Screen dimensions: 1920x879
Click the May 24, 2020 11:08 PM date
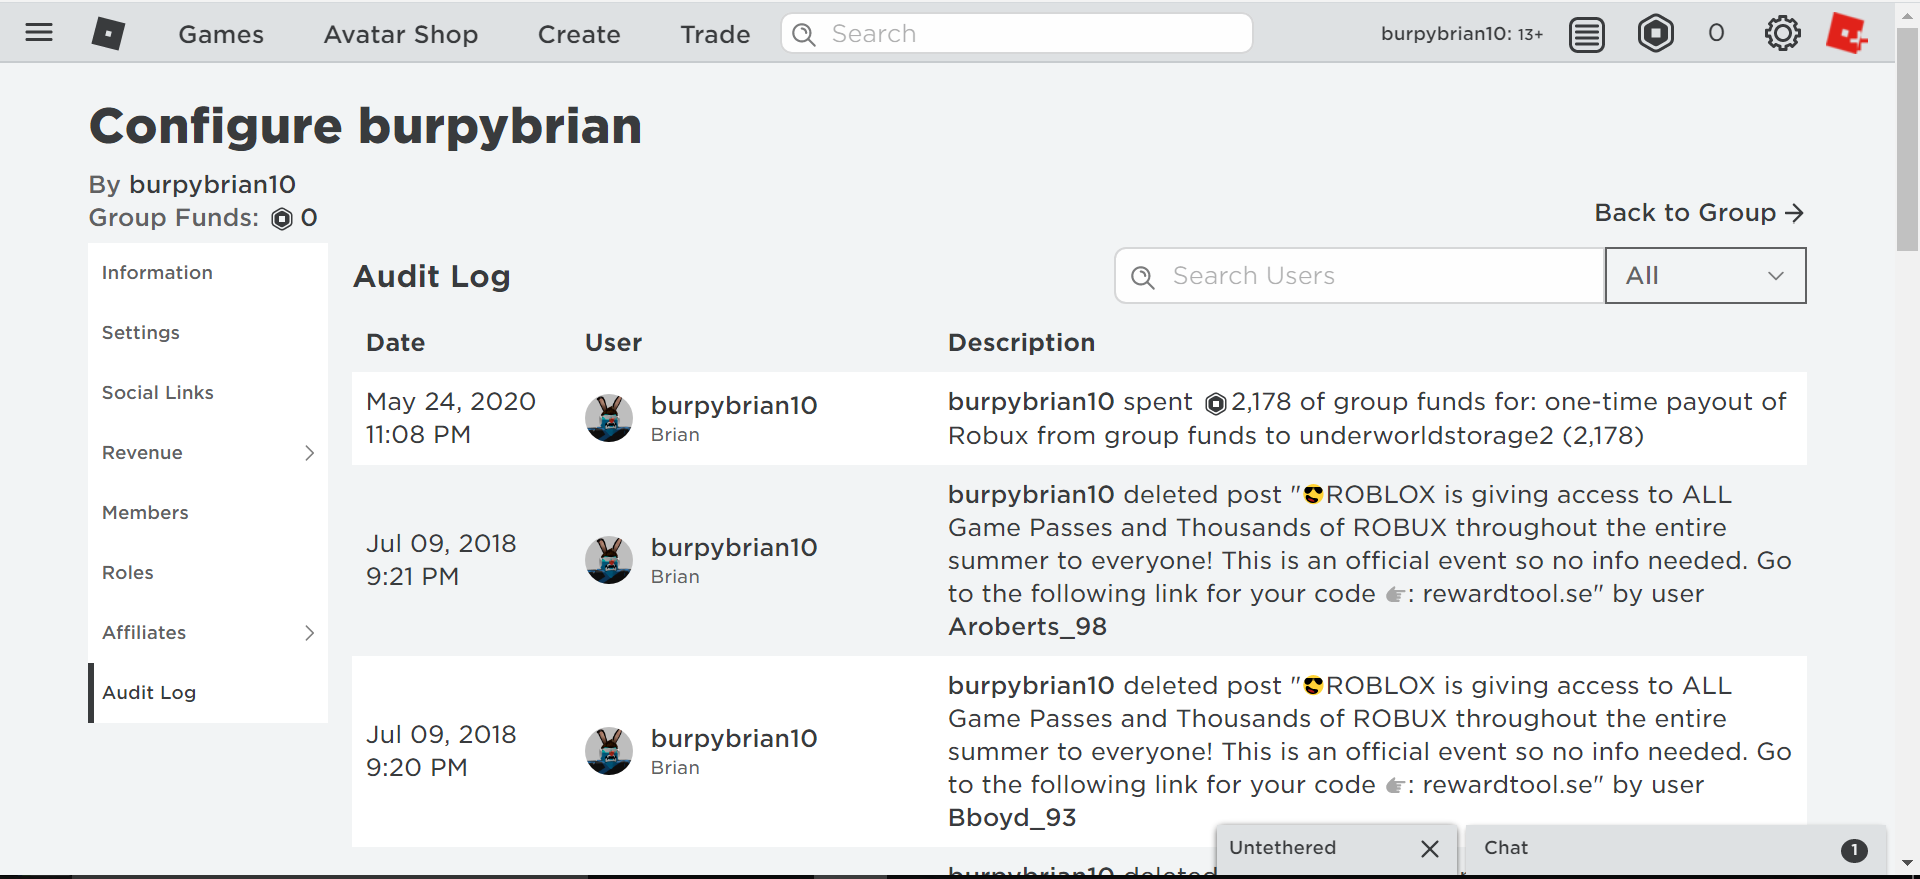pos(451,418)
